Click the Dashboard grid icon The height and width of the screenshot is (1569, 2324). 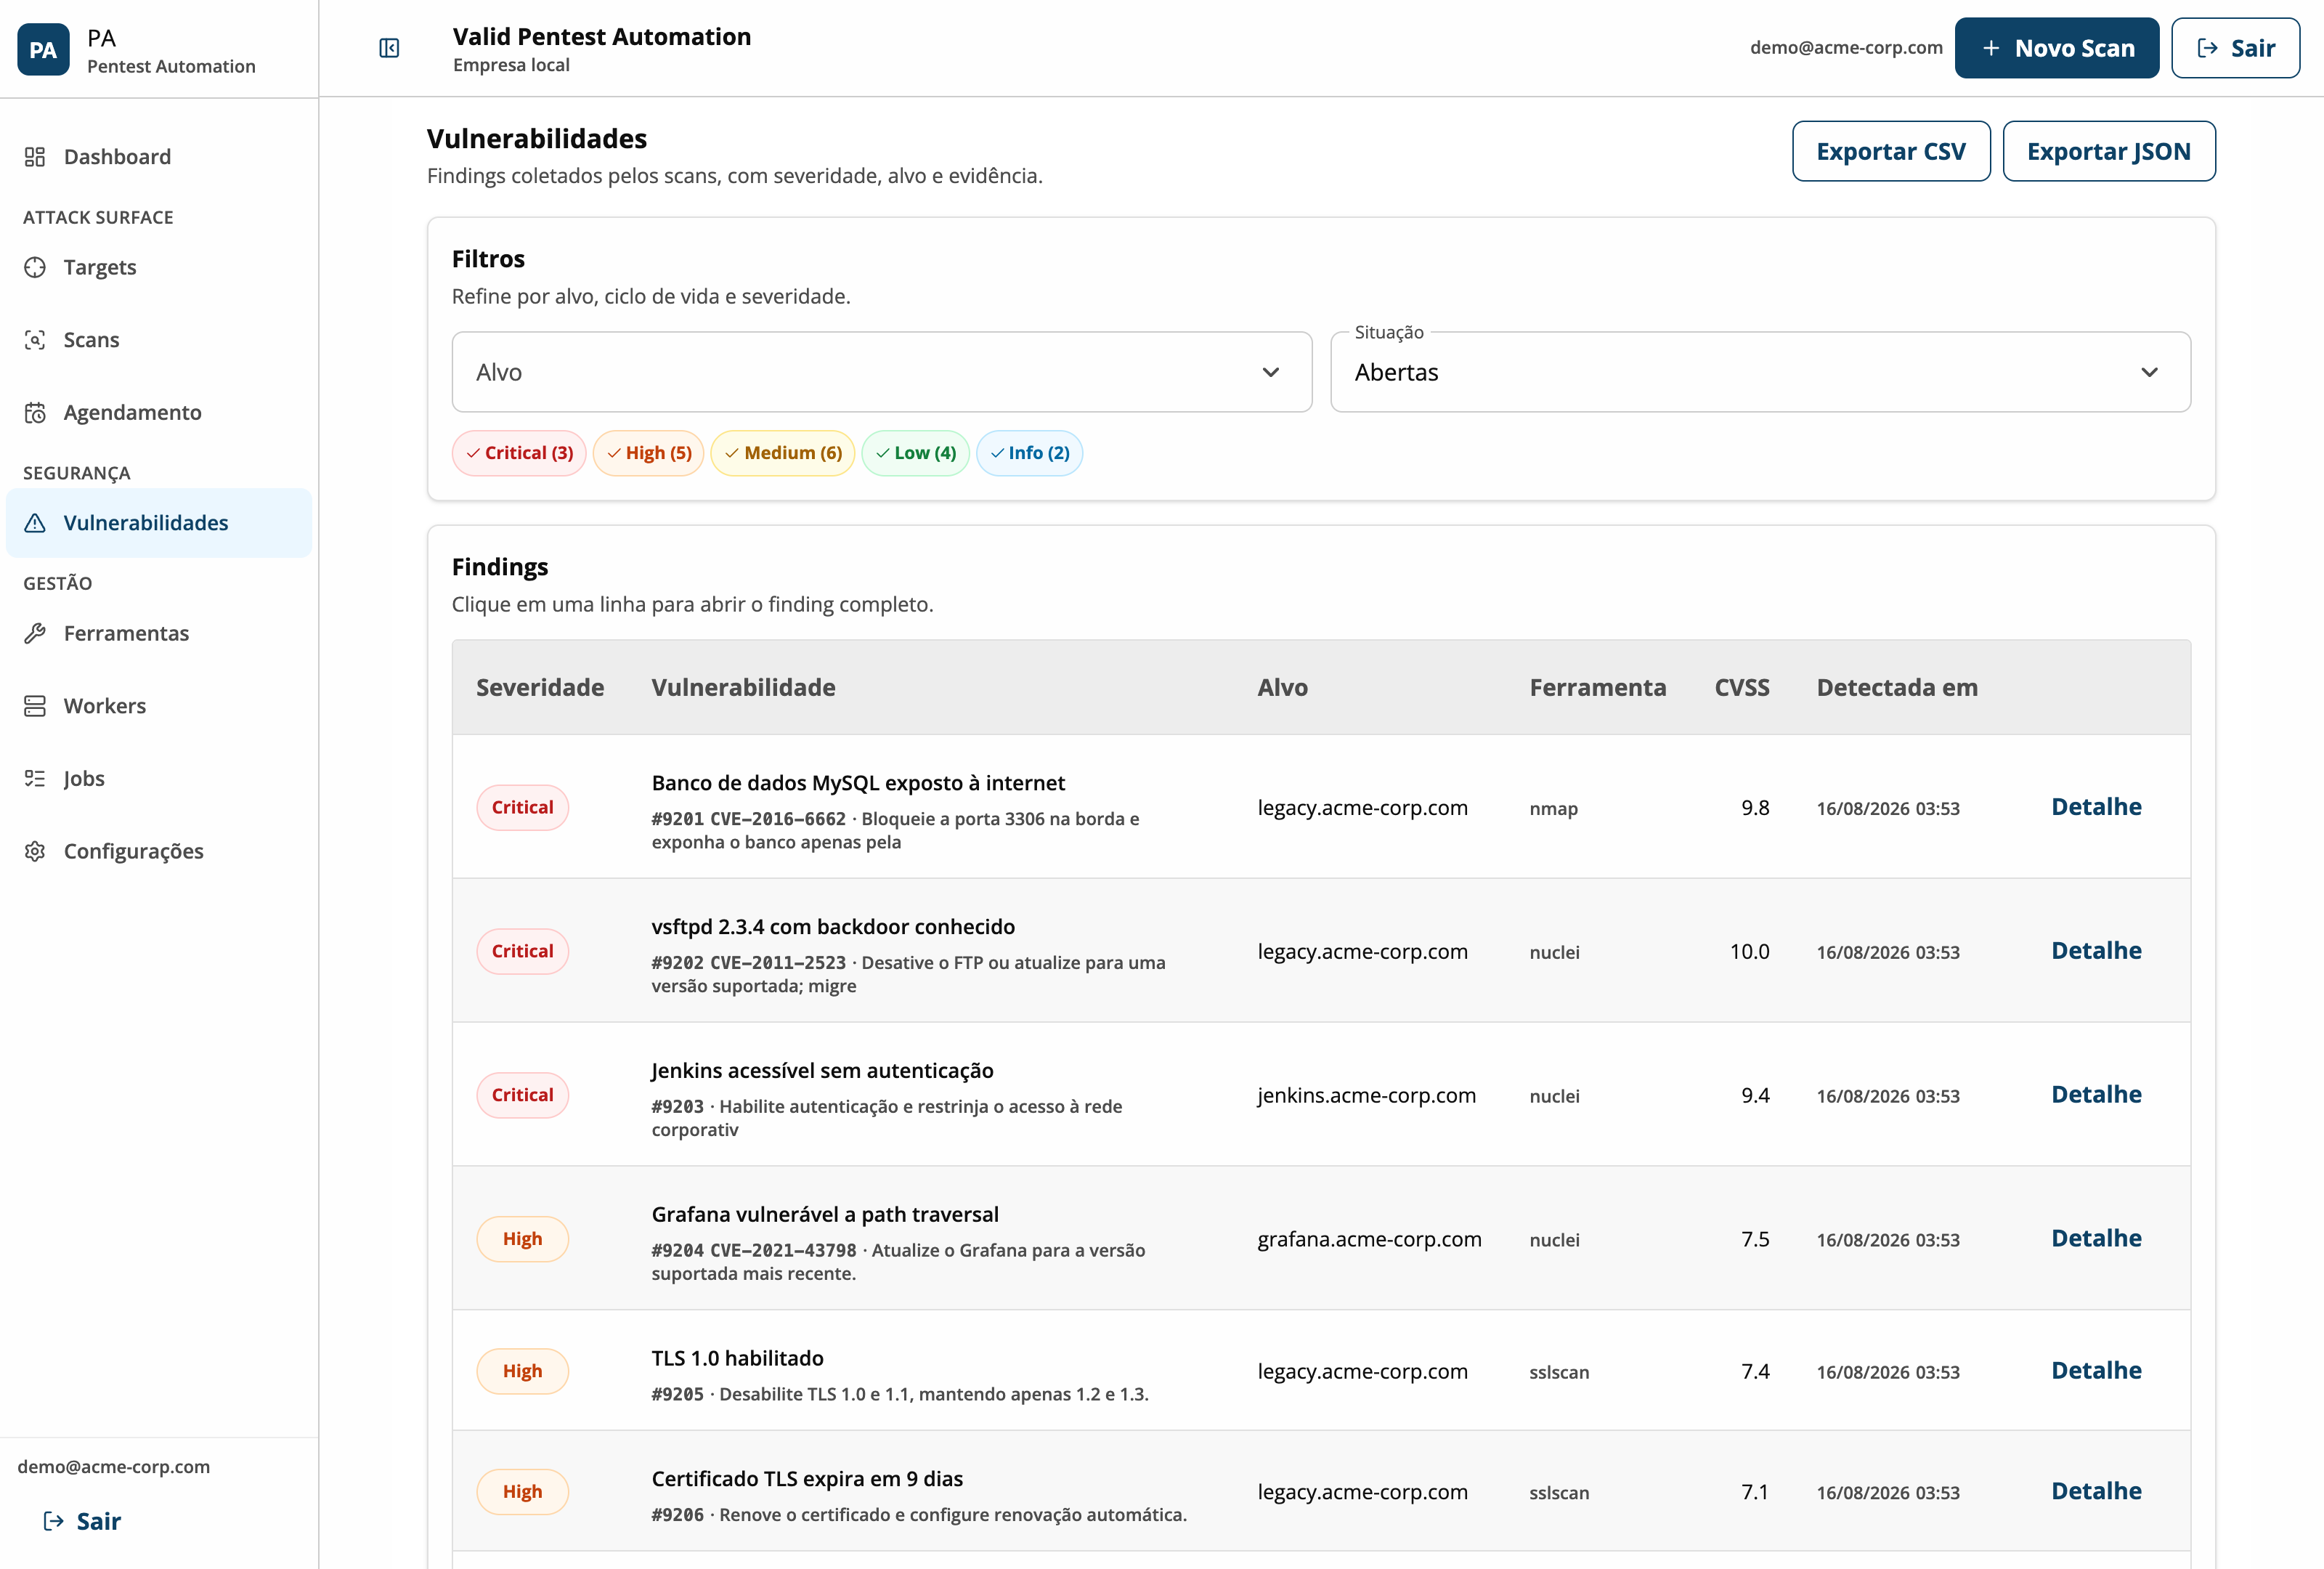[35, 156]
